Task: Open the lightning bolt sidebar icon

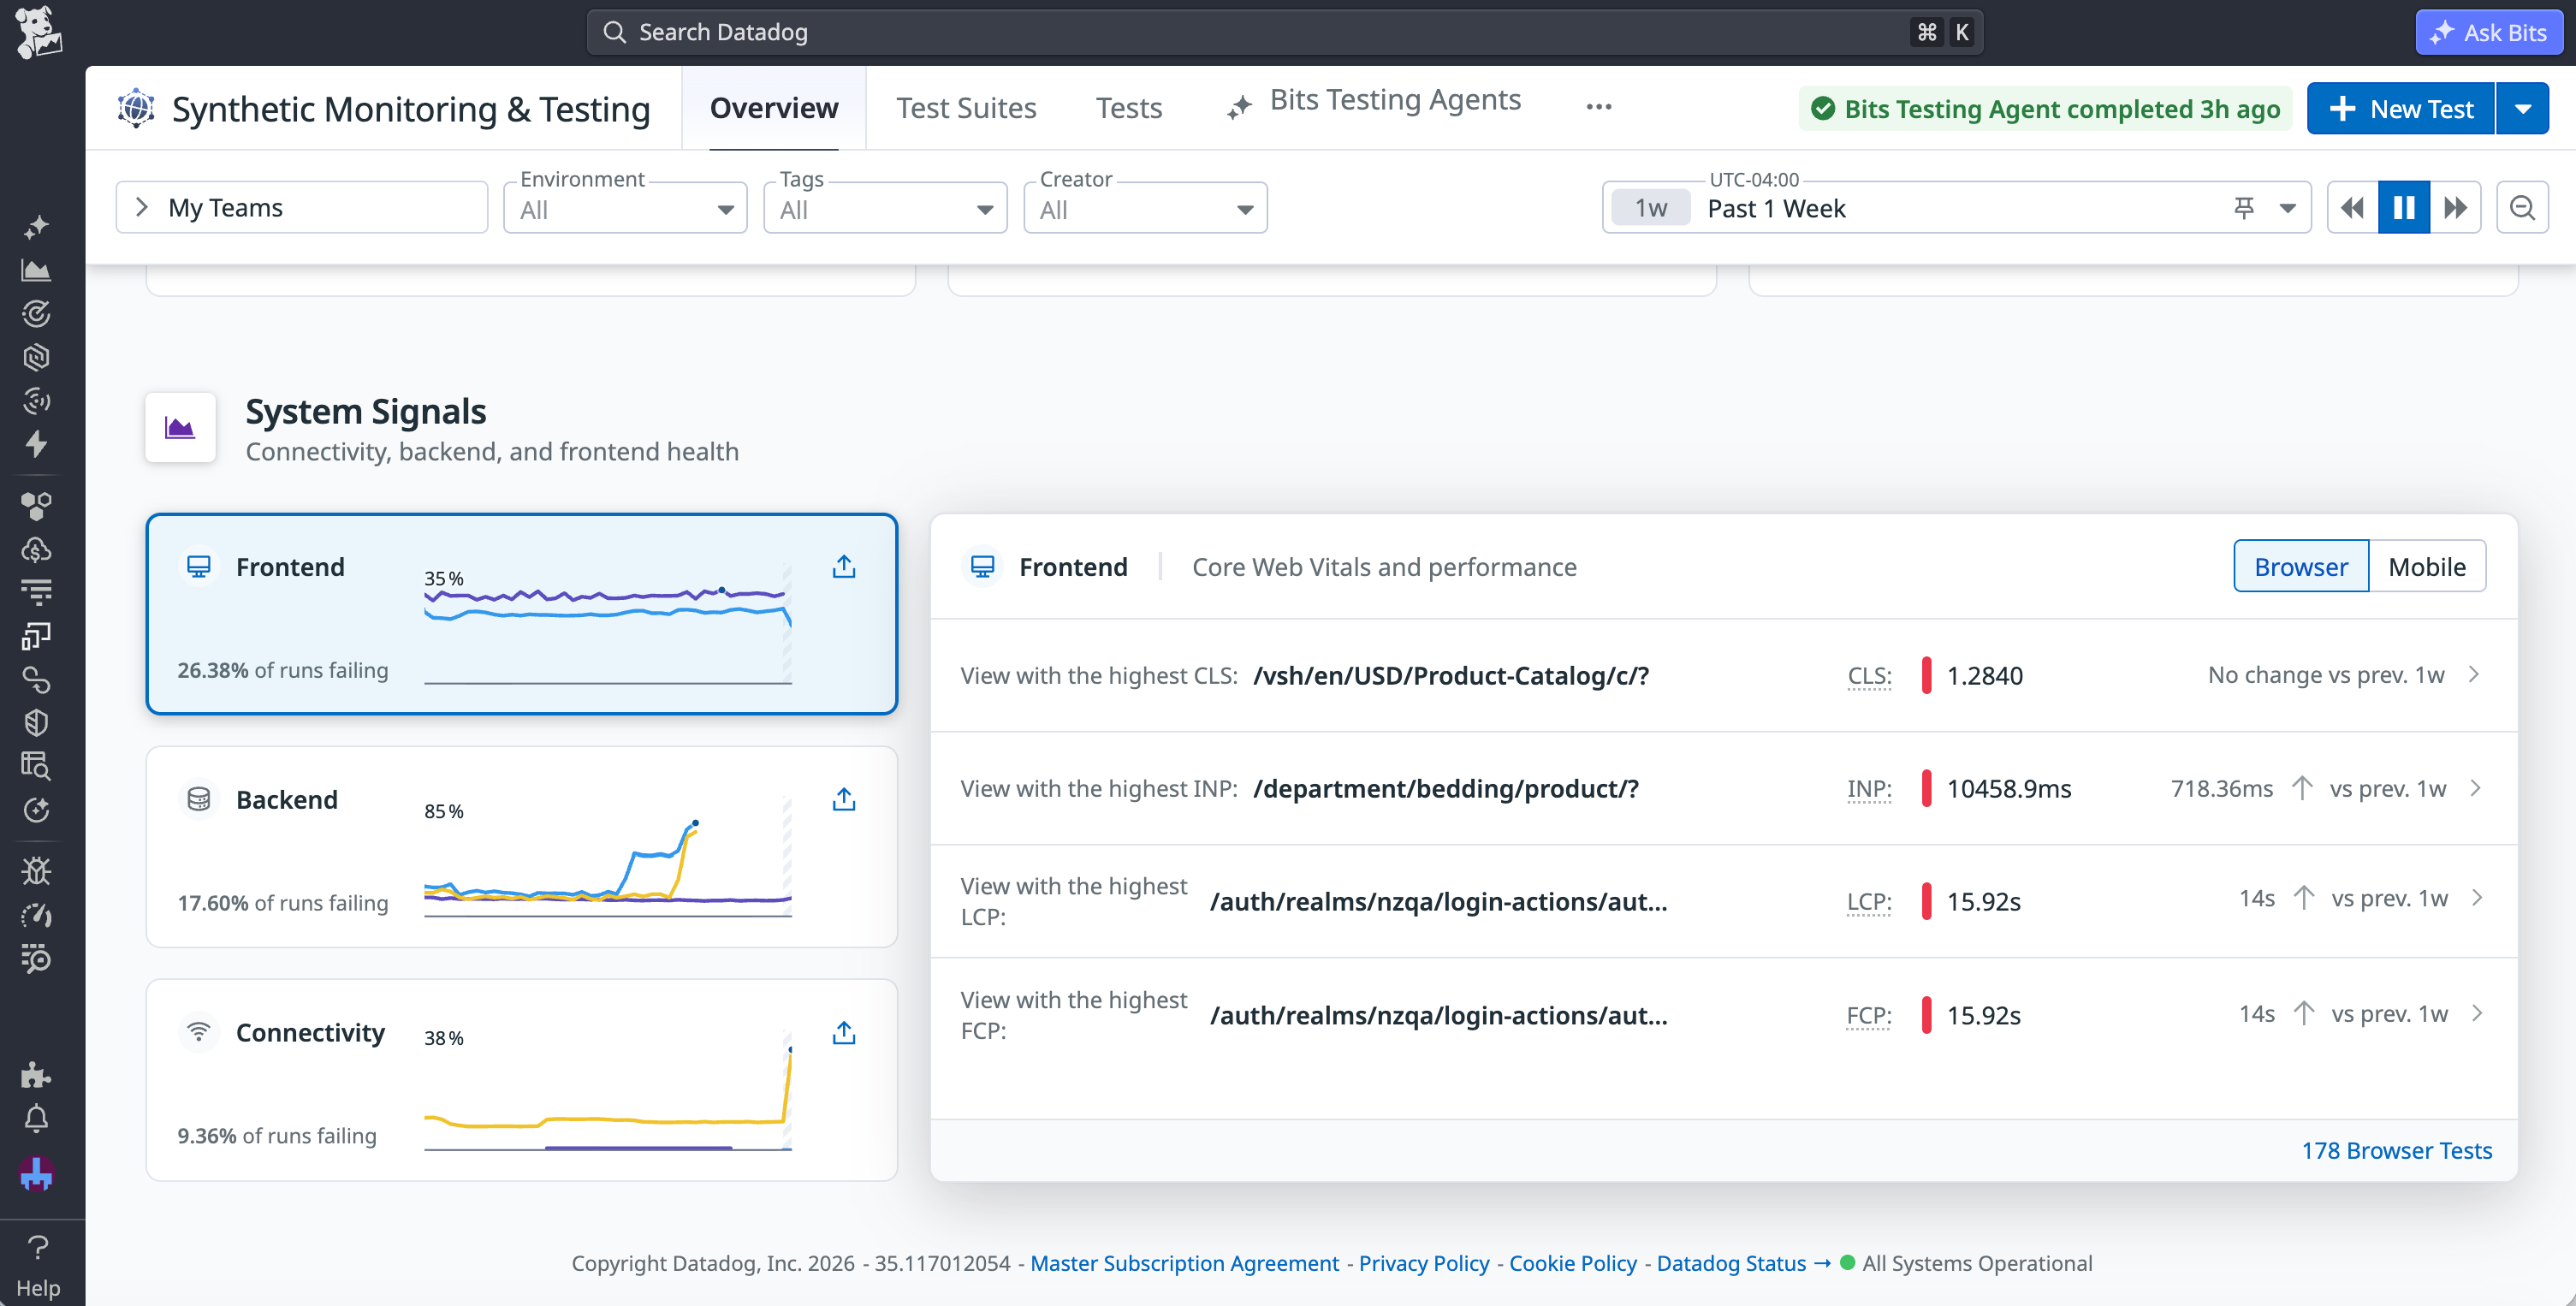Action: click(x=36, y=443)
